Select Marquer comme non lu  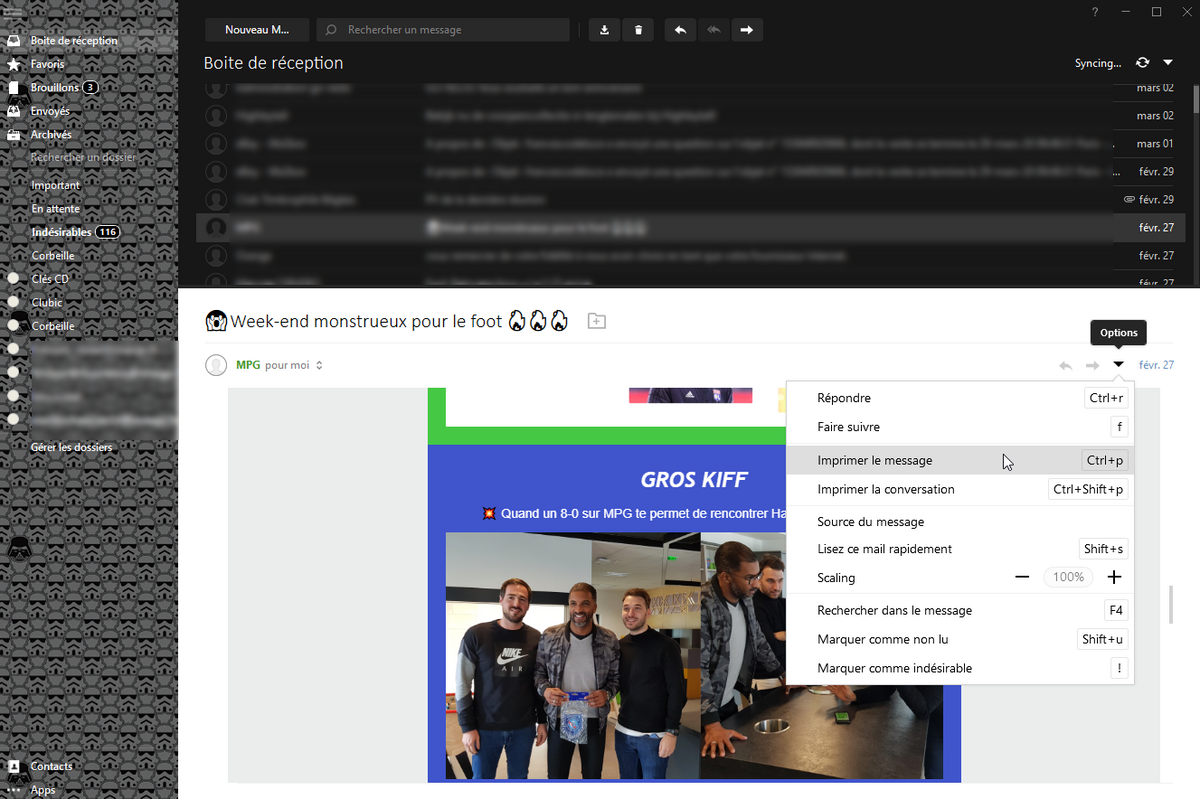[x=960, y=639]
